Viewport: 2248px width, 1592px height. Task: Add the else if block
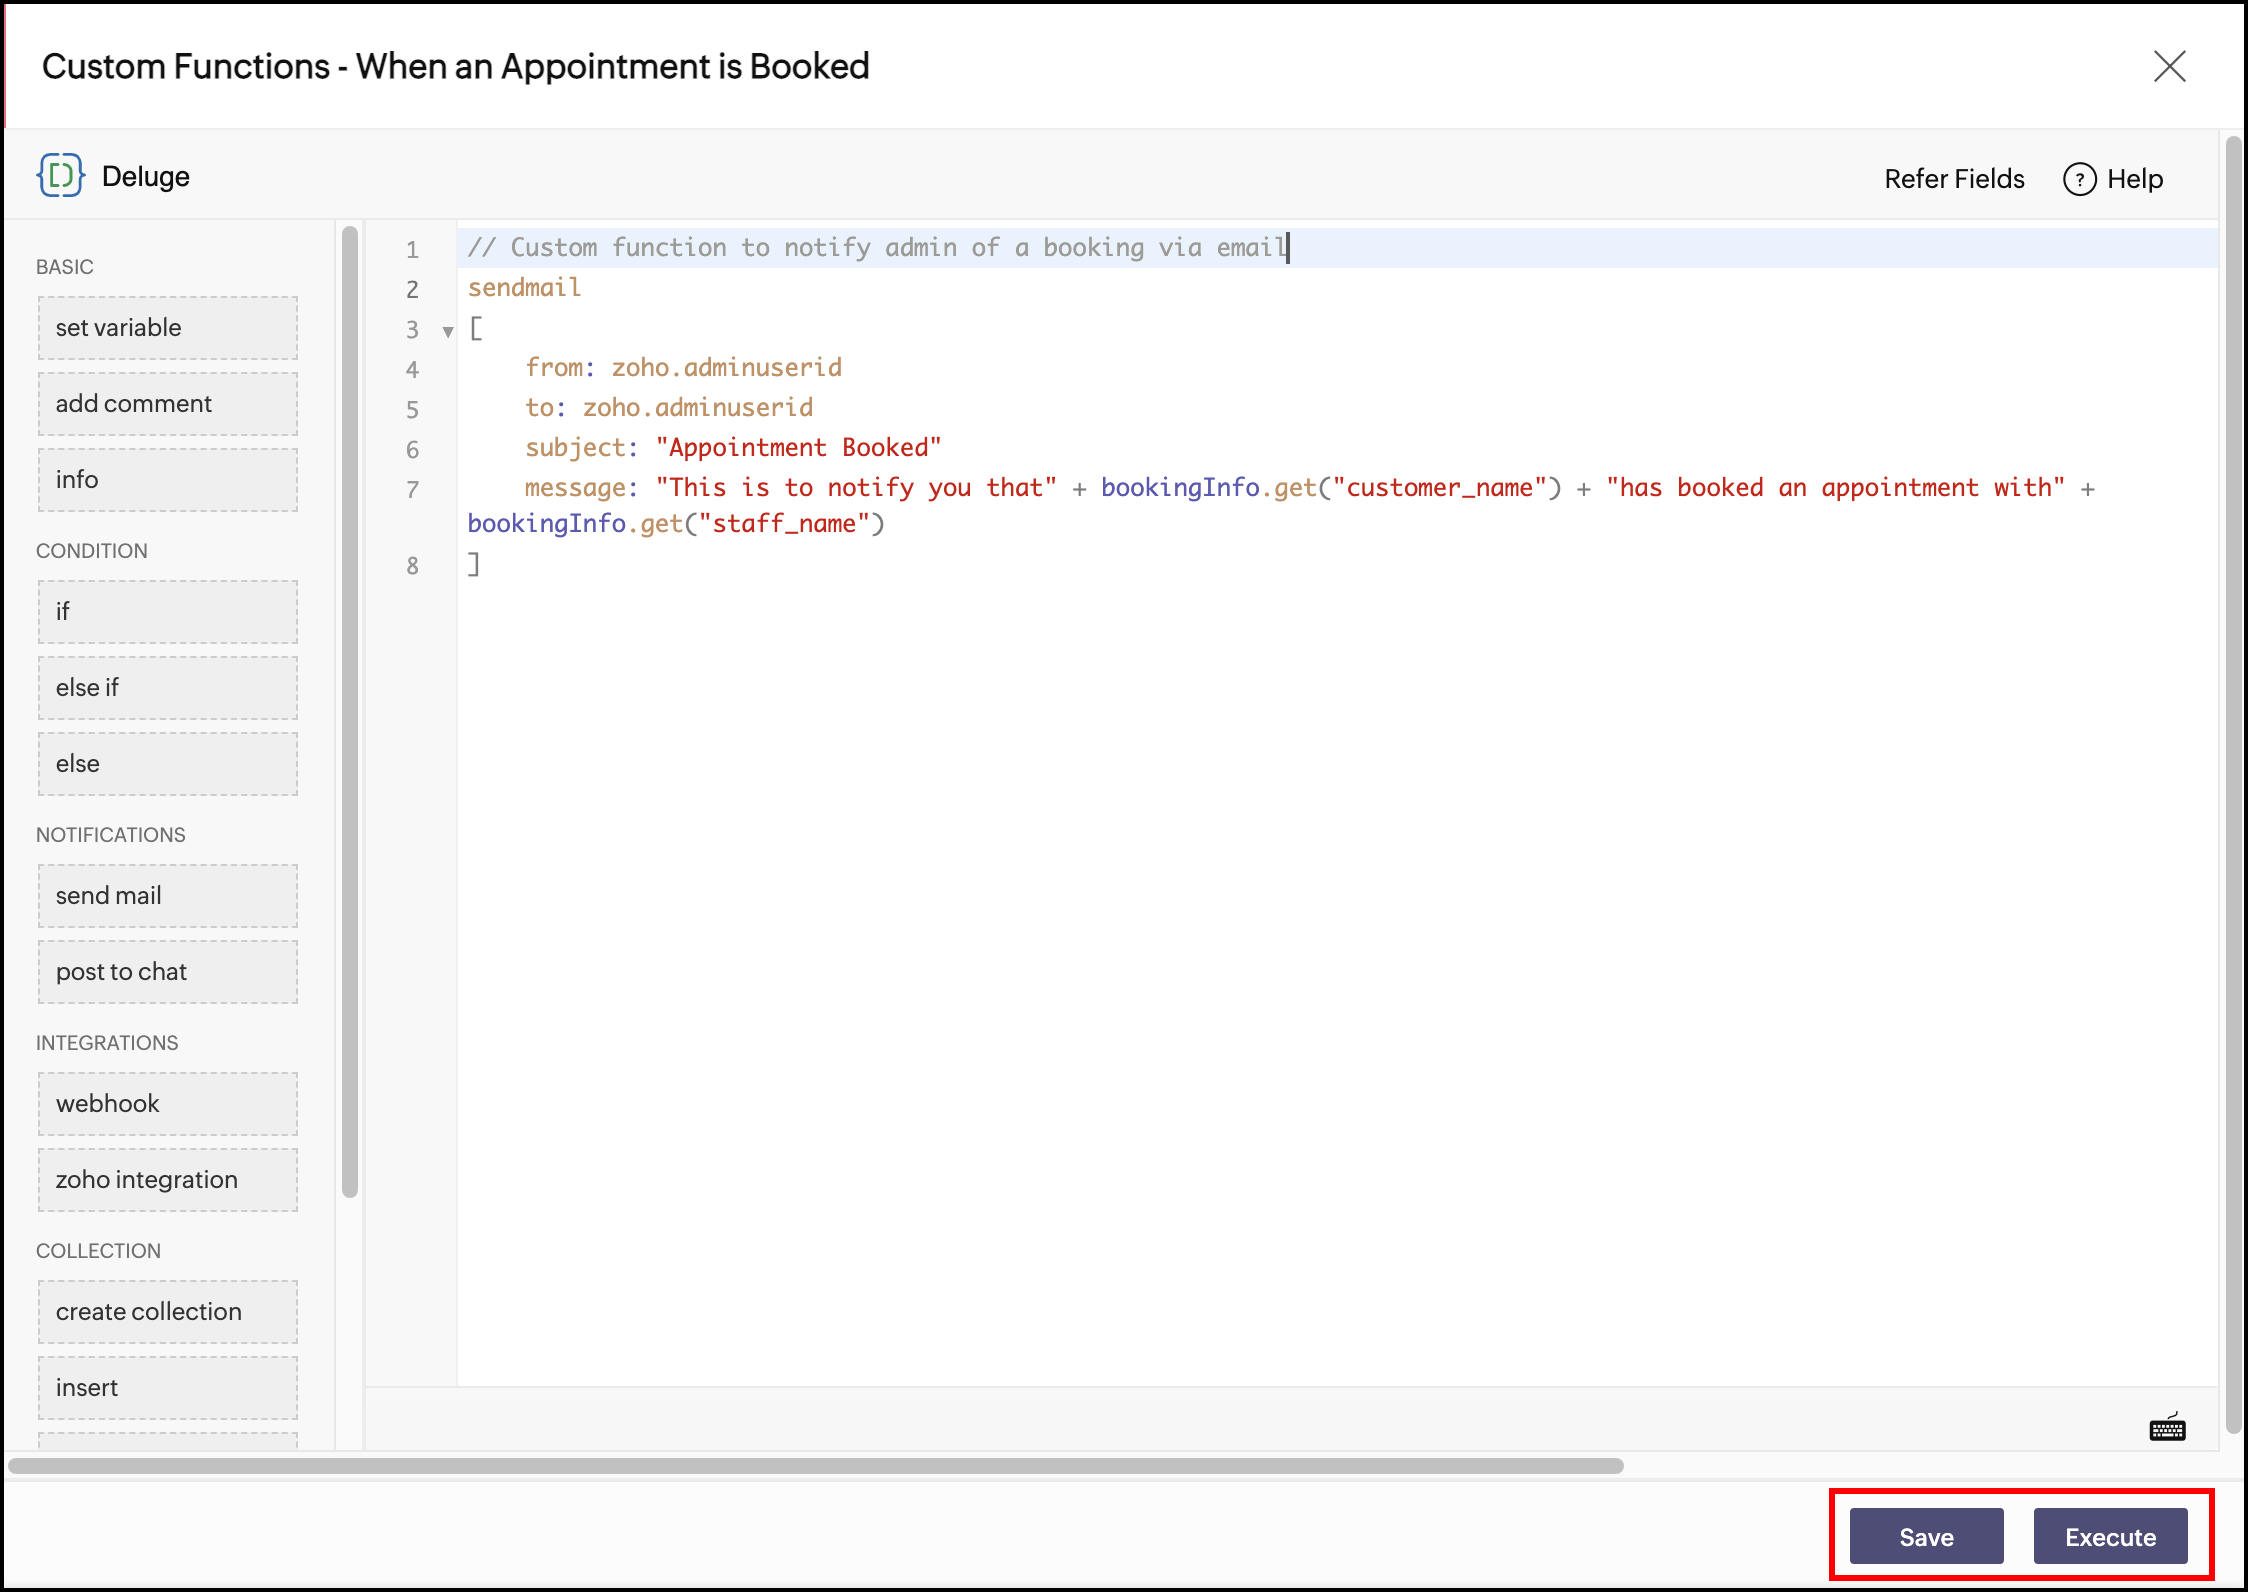(x=168, y=688)
